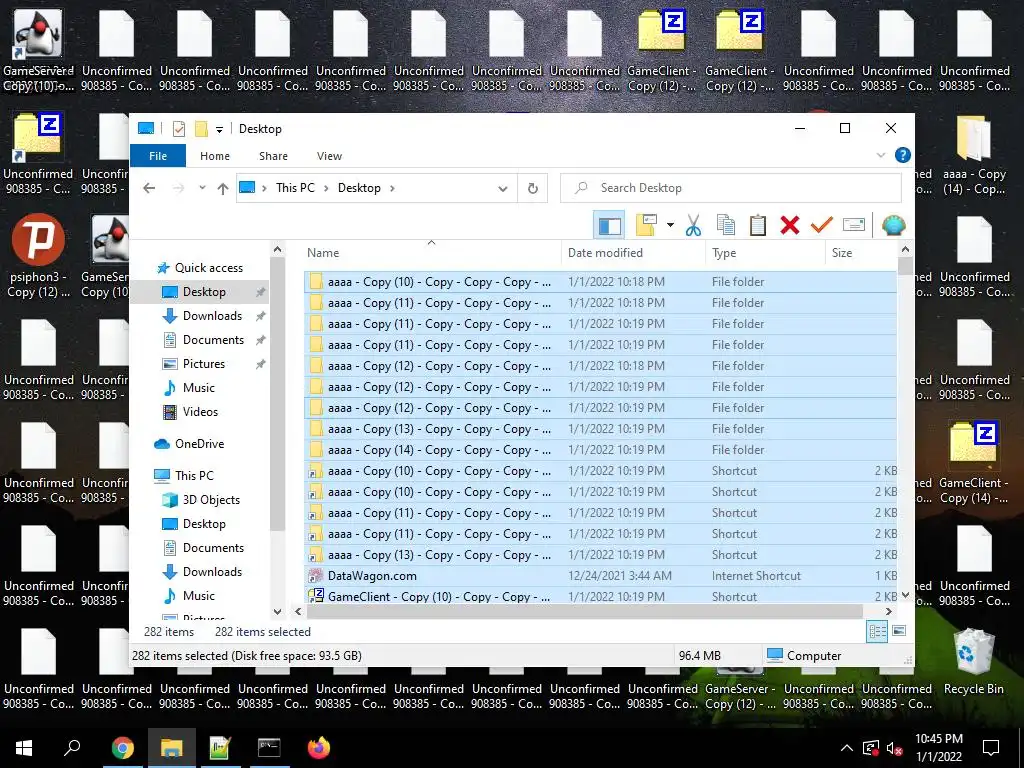Go back with the left arrow
The height and width of the screenshot is (768, 1024).
(x=149, y=188)
